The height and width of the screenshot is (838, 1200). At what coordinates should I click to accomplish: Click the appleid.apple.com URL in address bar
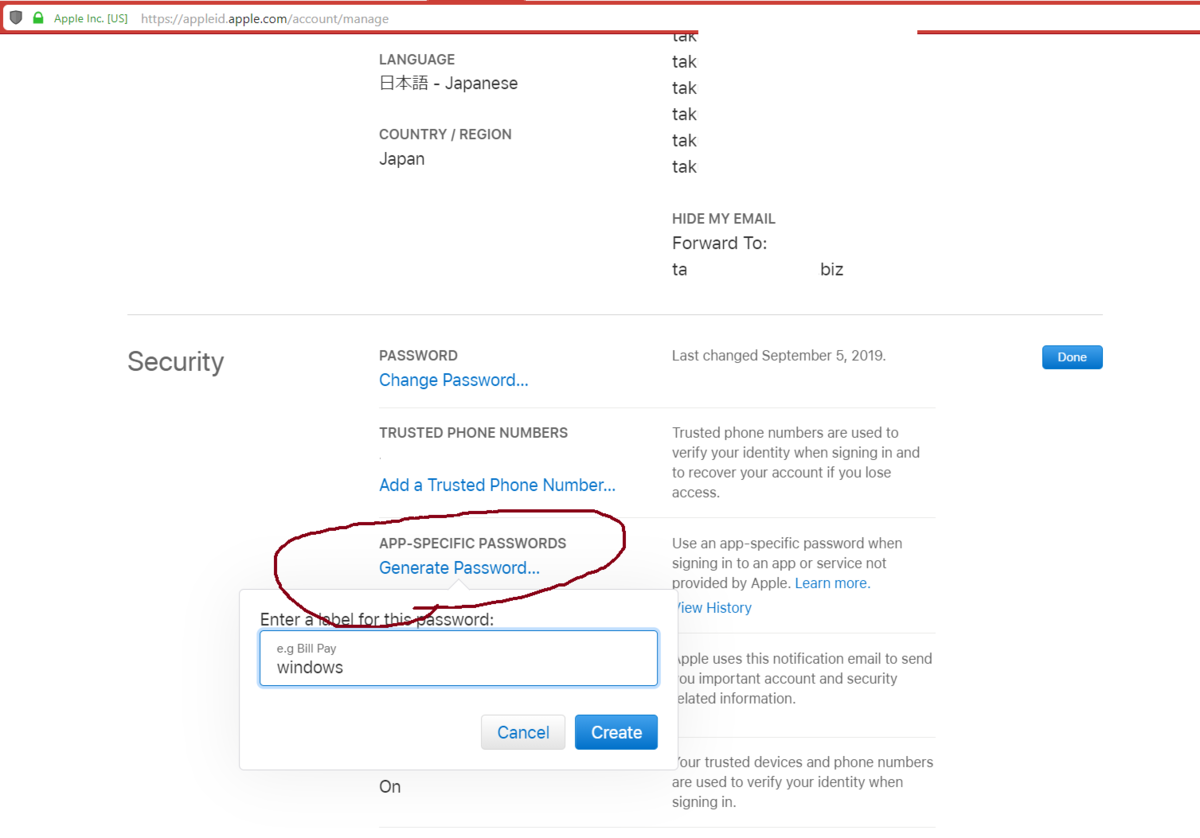pyautogui.click(x=265, y=18)
